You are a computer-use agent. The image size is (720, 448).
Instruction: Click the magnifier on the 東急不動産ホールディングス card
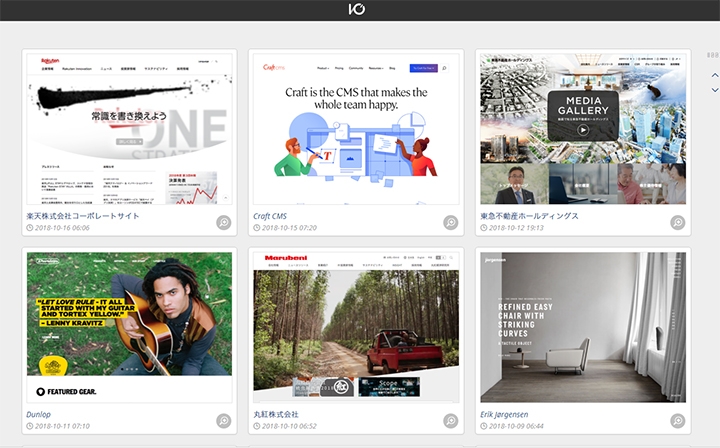(678, 222)
